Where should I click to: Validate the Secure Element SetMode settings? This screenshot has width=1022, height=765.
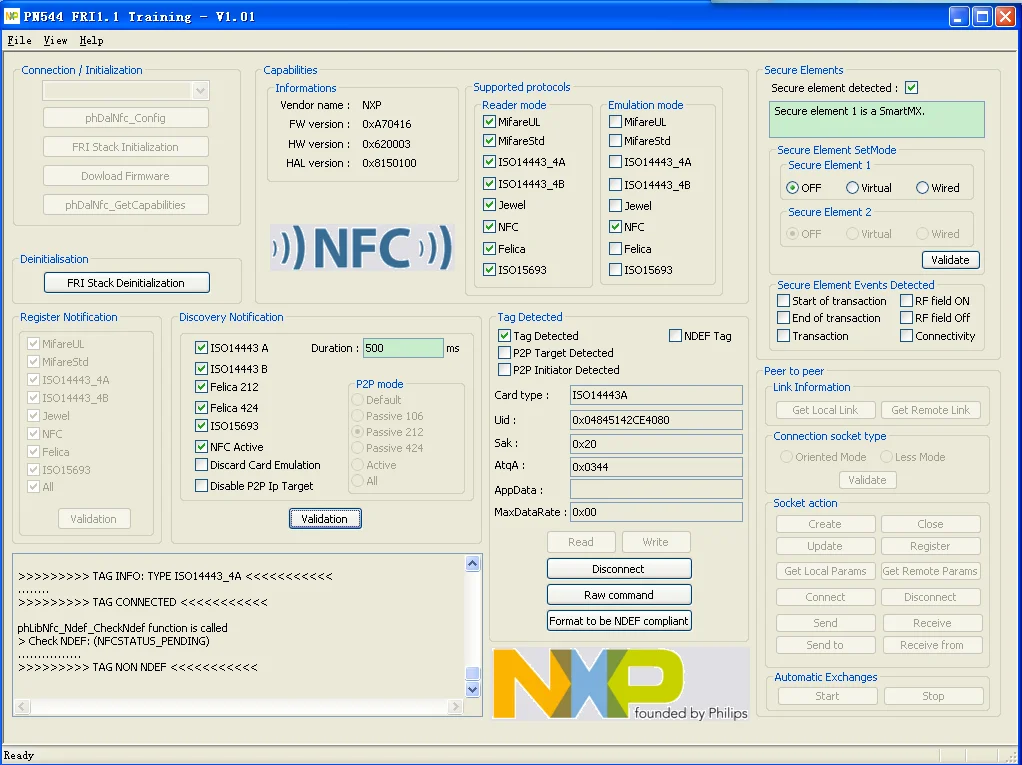click(x=949, y=260)
